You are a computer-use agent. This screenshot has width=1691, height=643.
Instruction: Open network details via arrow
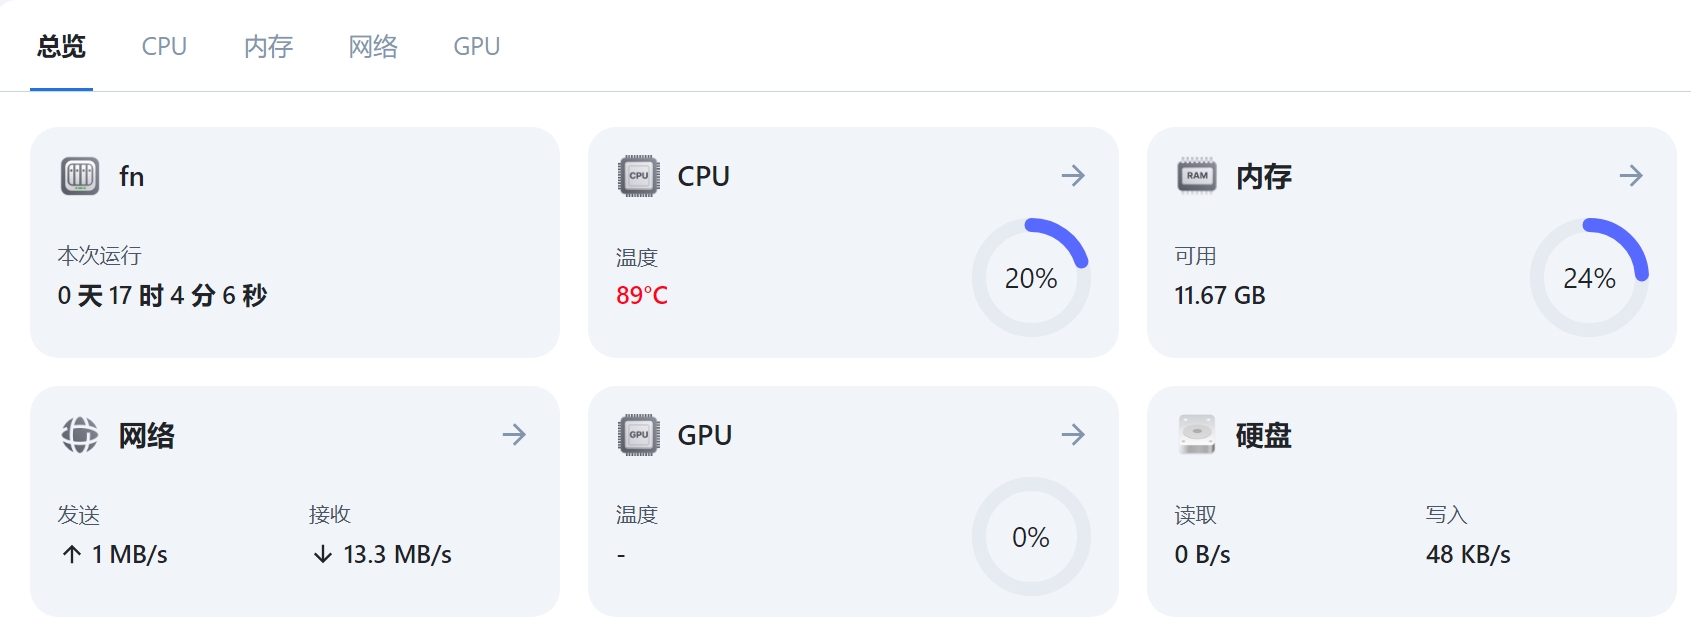pyautogui.click(x=514, y=434)
